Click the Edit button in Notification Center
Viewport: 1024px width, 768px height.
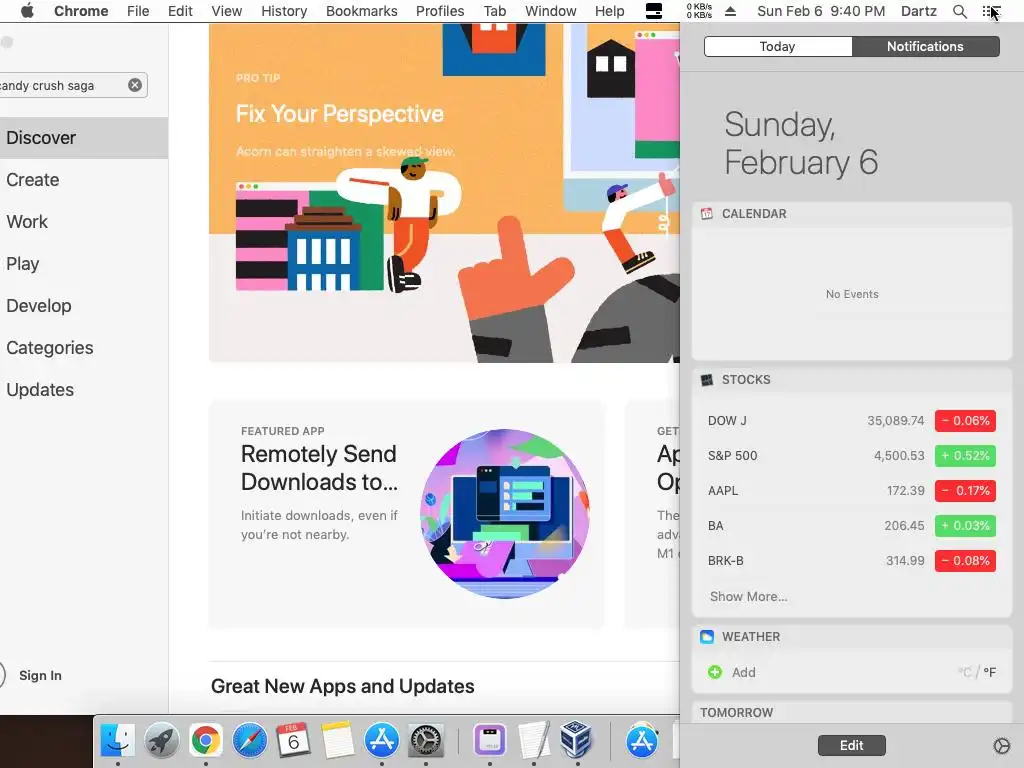point(852,745)
